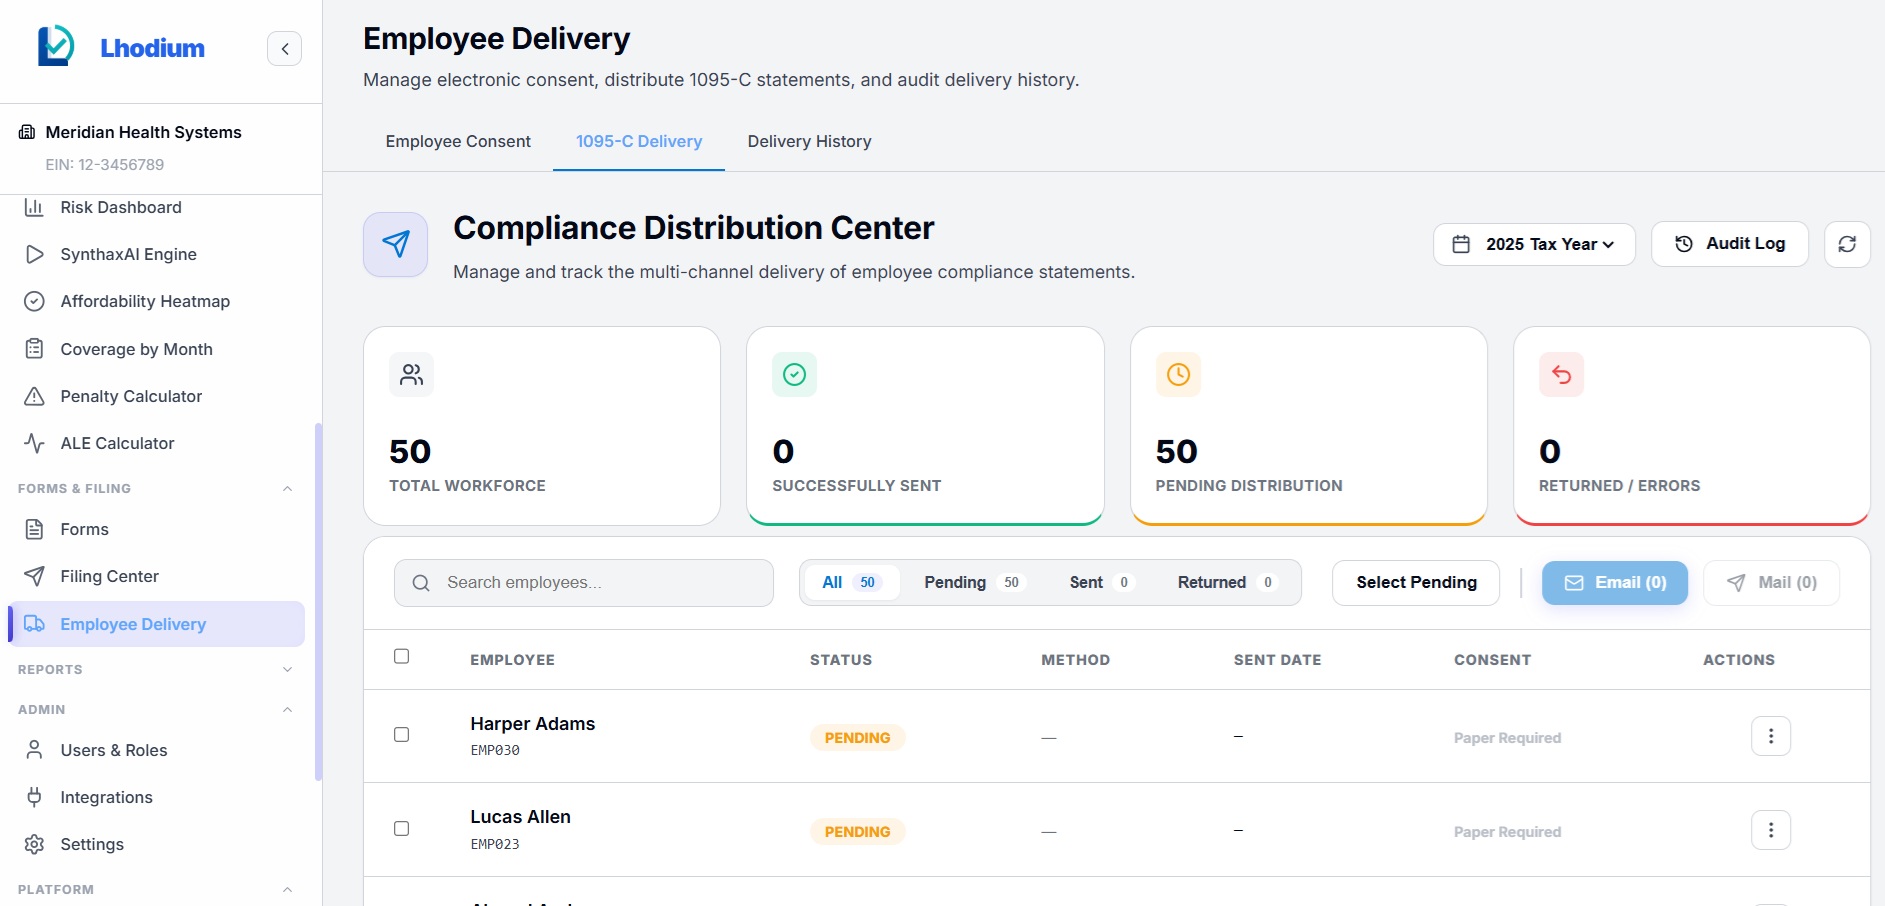
Task: Filter the list by Sent status
Action: pyautogui.click(x=1101, y=582)
